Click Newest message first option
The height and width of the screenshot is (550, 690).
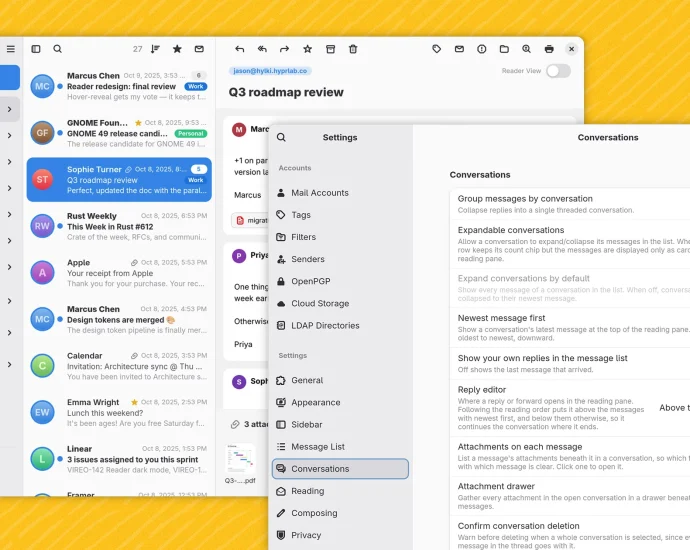pos(570,328)
